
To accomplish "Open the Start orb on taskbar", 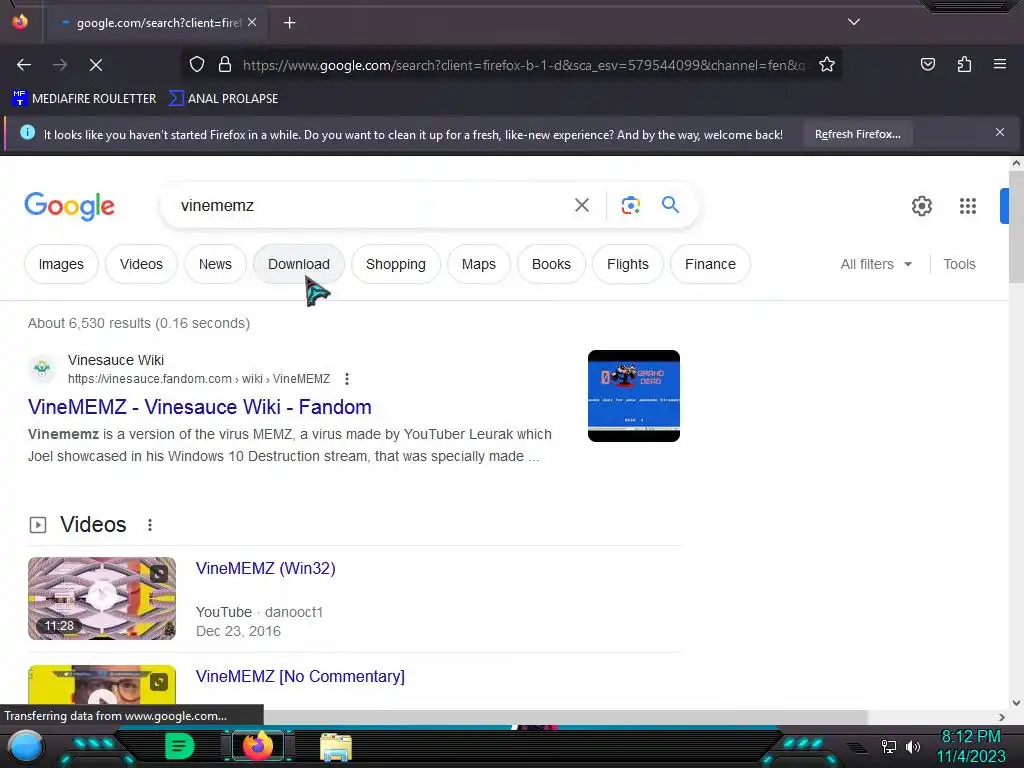I will pos(25,747).
